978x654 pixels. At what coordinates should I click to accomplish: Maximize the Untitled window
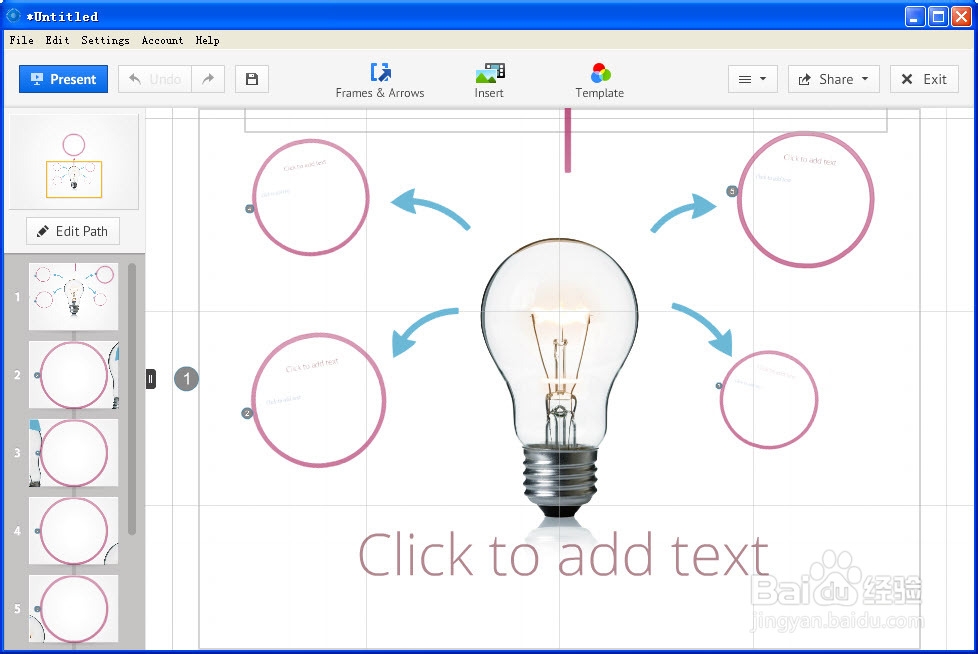coord(938,16)
